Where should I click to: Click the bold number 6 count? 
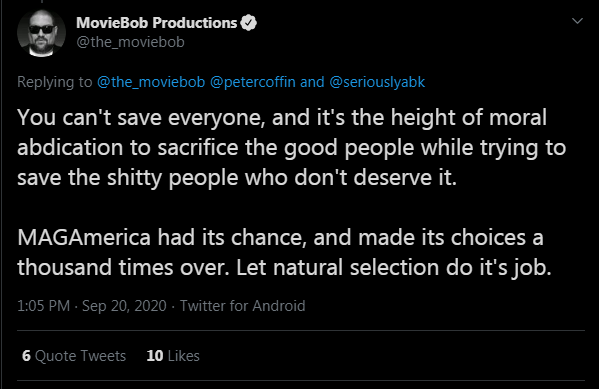[x=26, y=356]
